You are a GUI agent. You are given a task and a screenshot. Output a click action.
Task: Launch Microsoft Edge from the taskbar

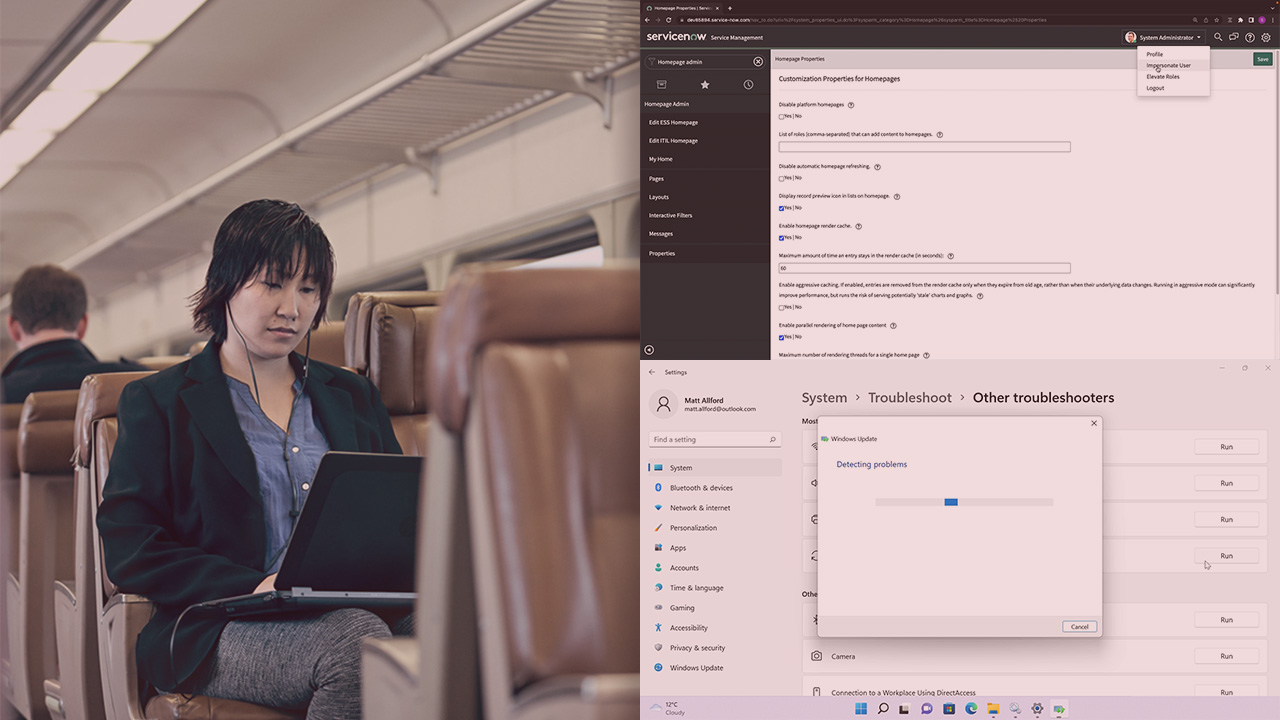coord(971,709)
